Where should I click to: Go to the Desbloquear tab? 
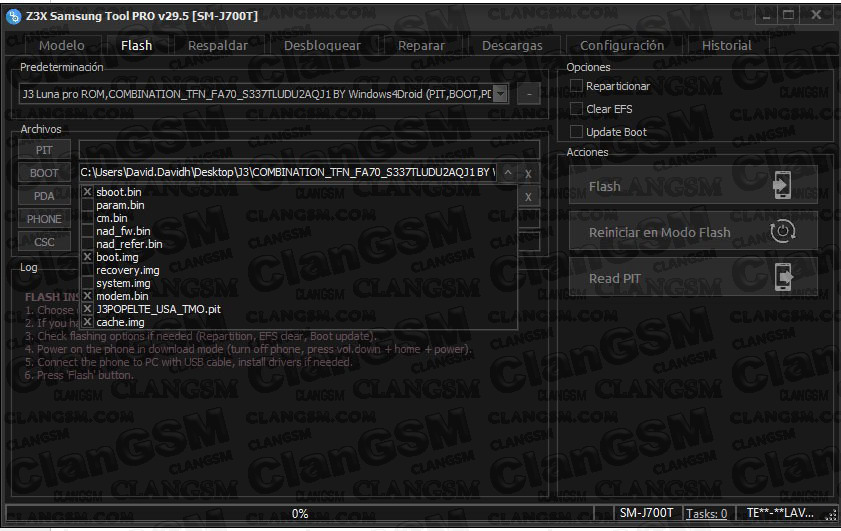(322, 46)
